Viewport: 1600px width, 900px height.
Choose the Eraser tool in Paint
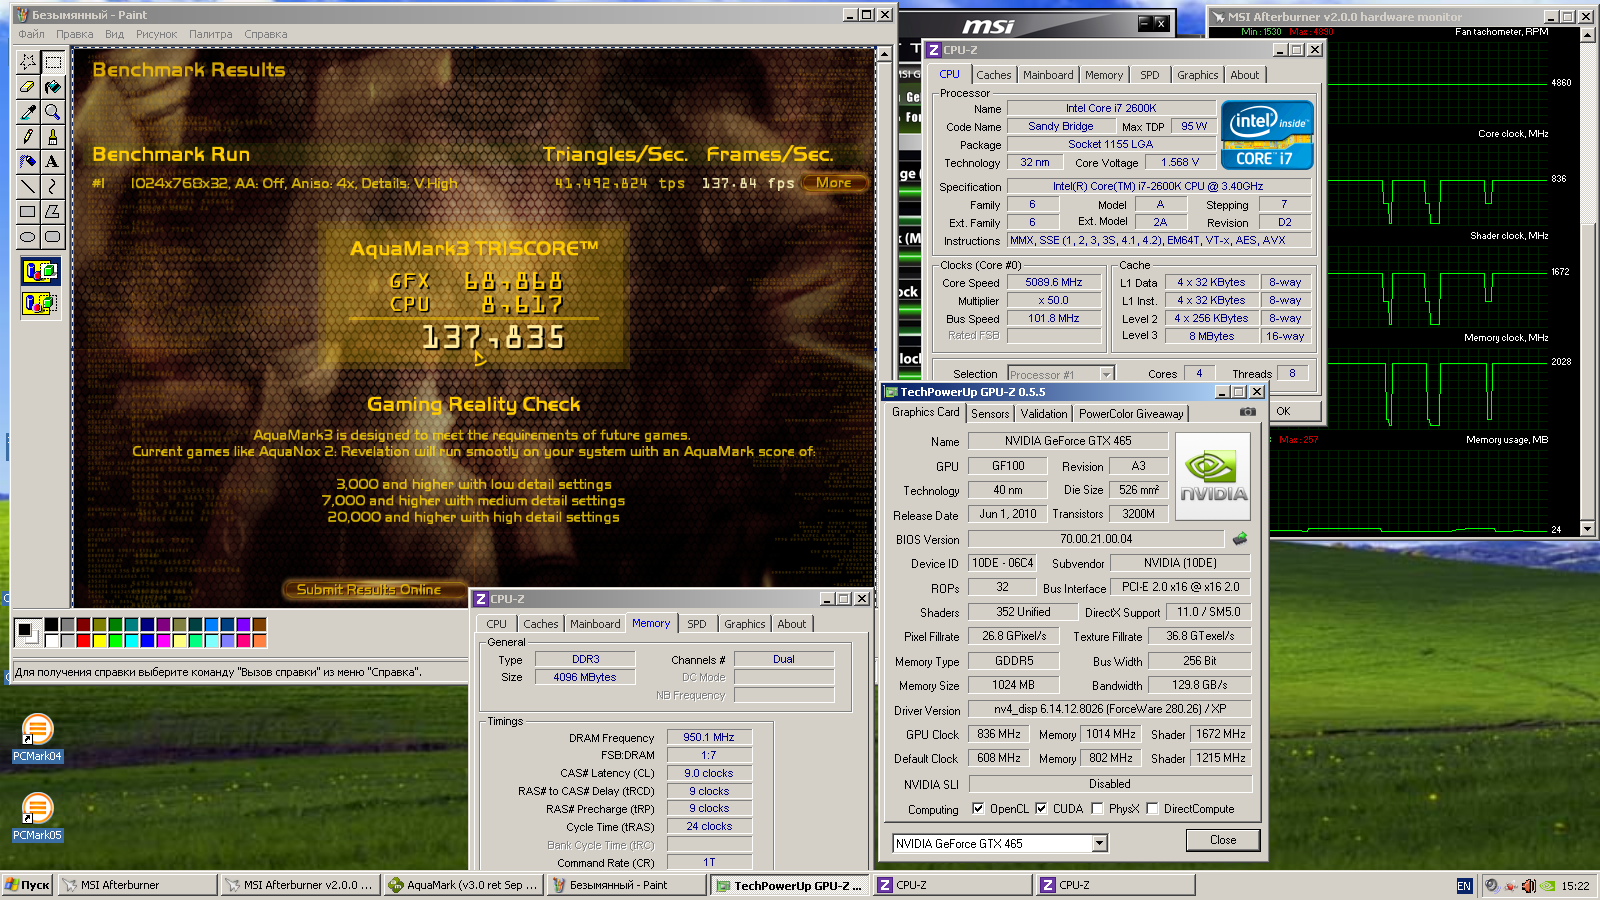click(28, 87)
